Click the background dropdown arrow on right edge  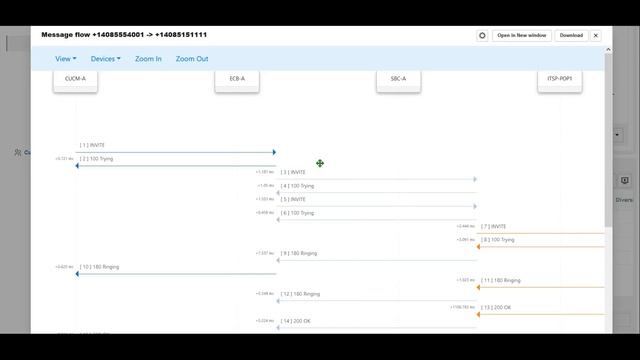[x=617, y=135]
